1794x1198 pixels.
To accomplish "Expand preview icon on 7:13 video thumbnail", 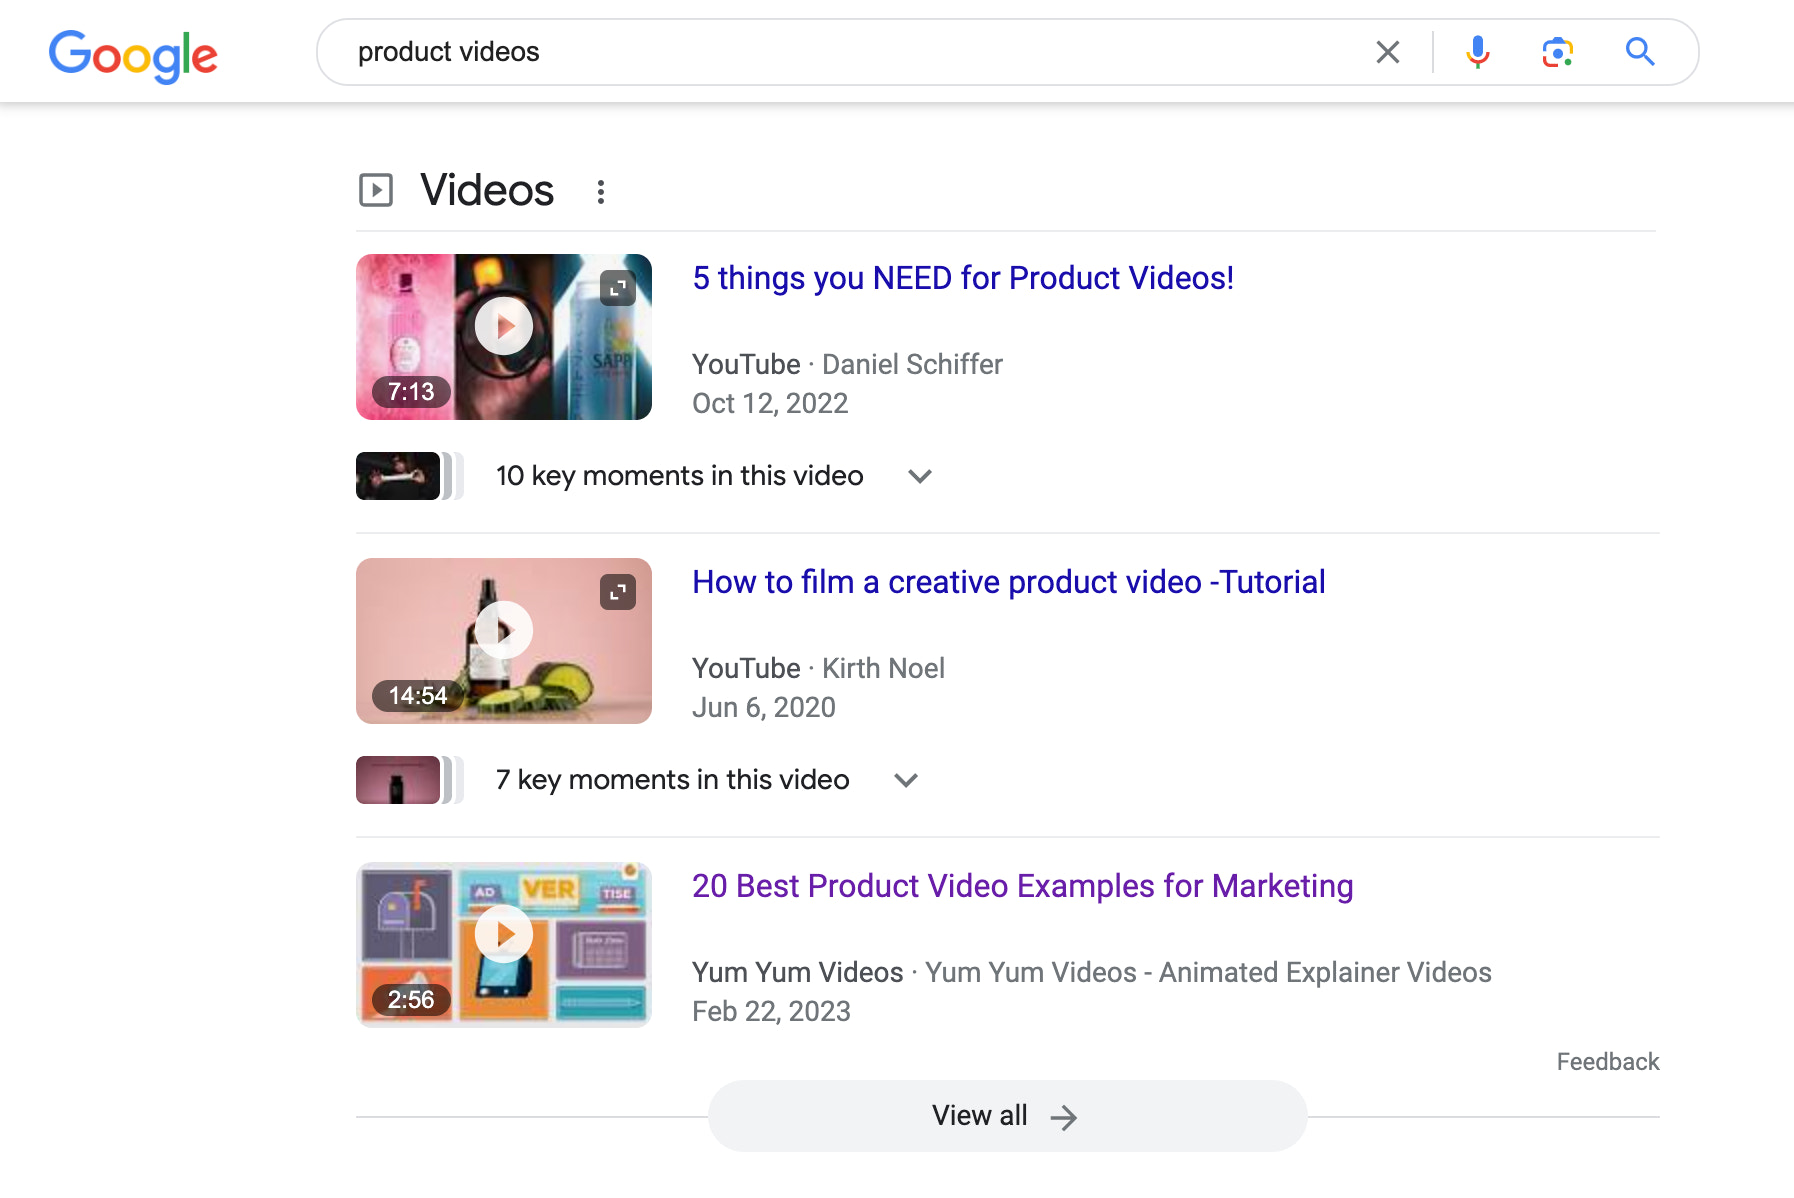I will pyautogui.click(x=618, y=288).
